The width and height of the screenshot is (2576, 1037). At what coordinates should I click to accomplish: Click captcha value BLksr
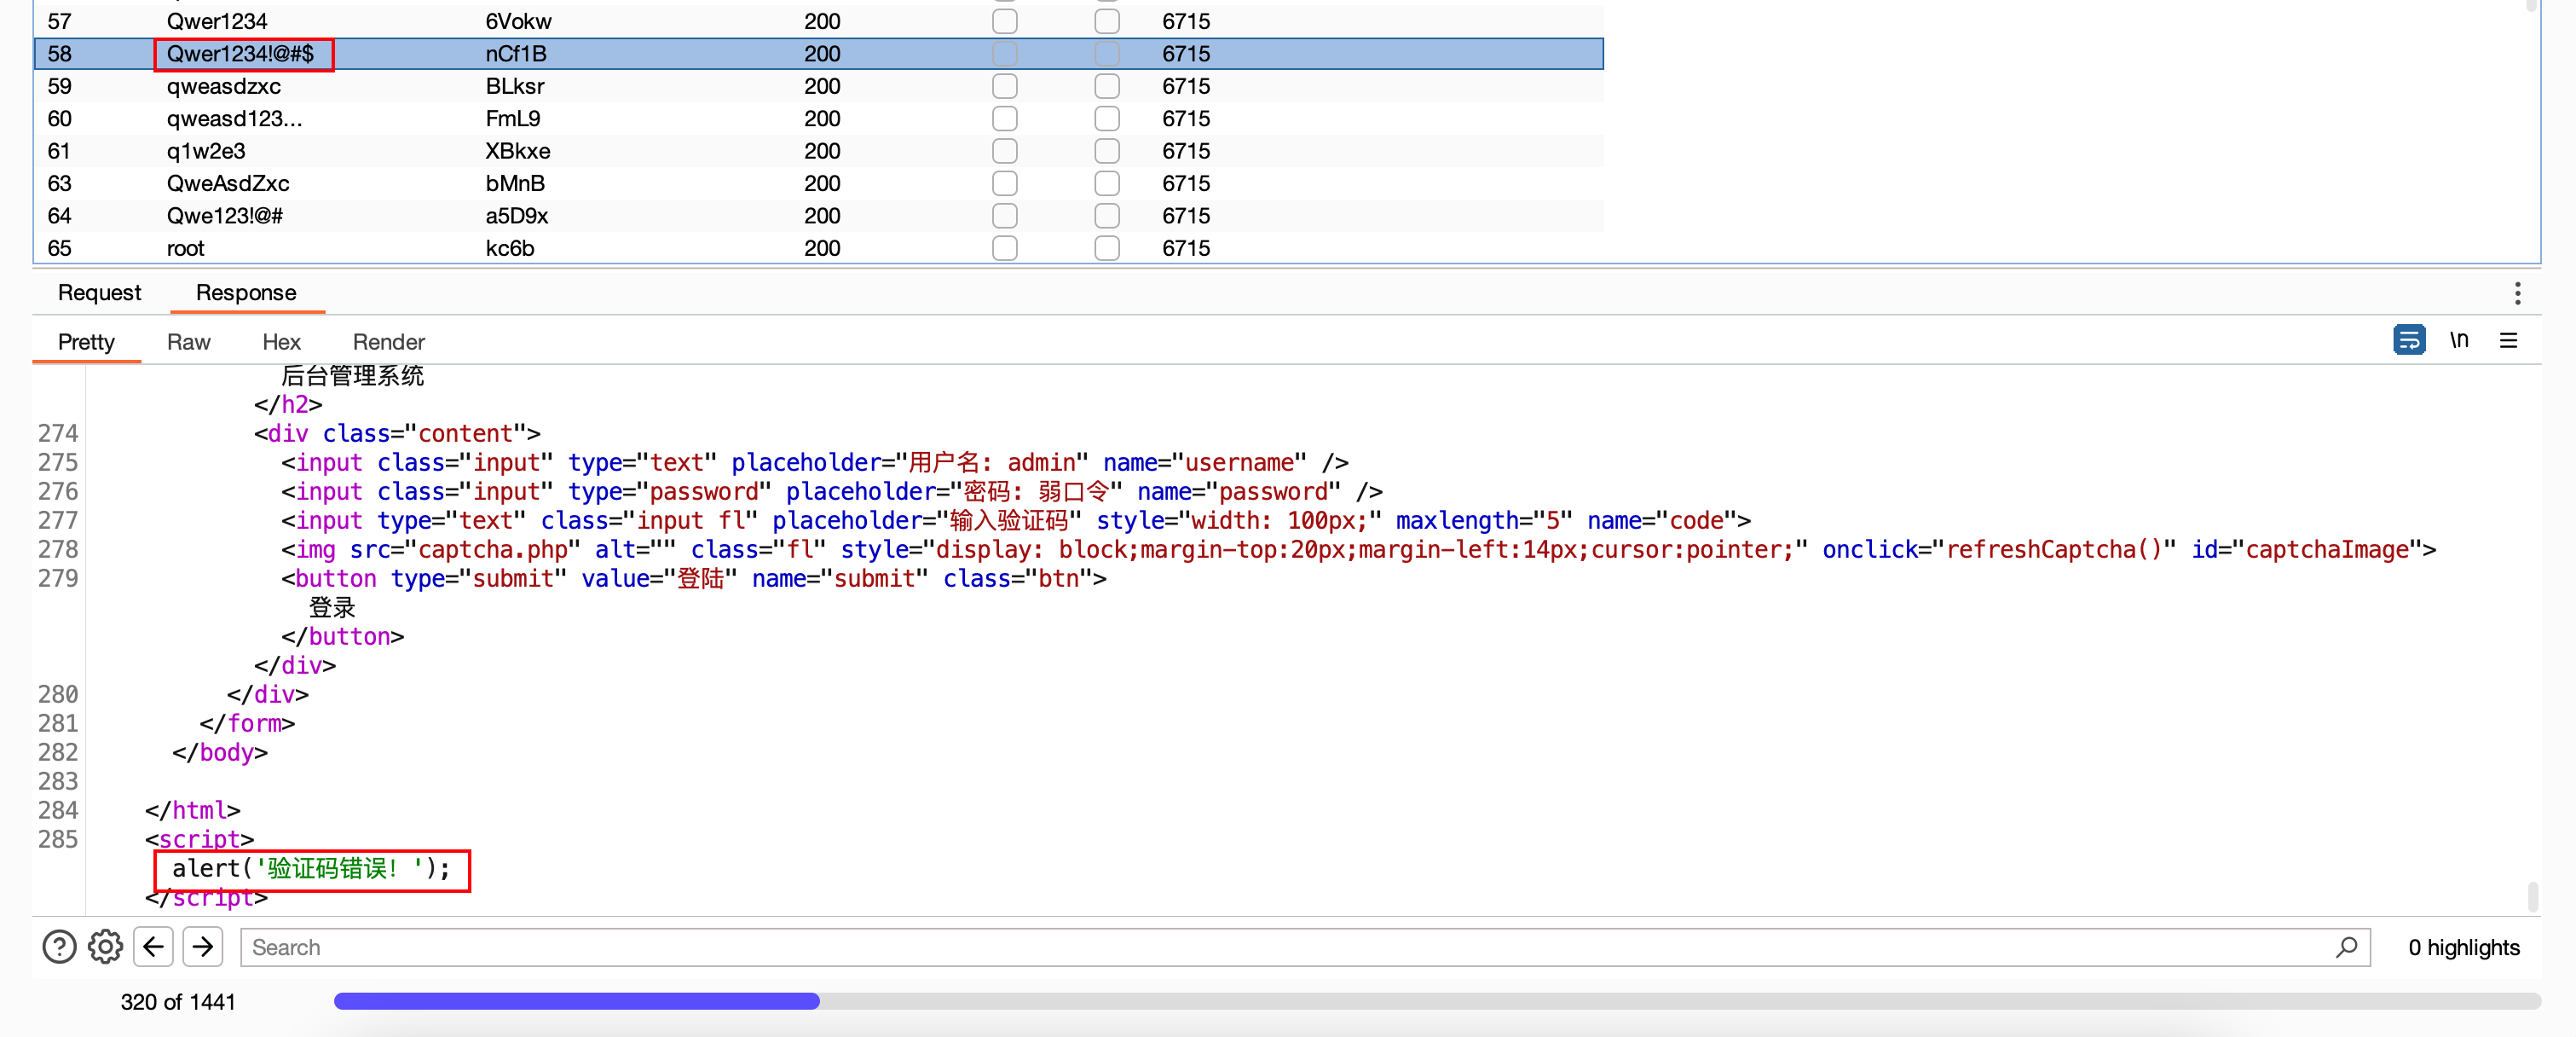point(515,86)
